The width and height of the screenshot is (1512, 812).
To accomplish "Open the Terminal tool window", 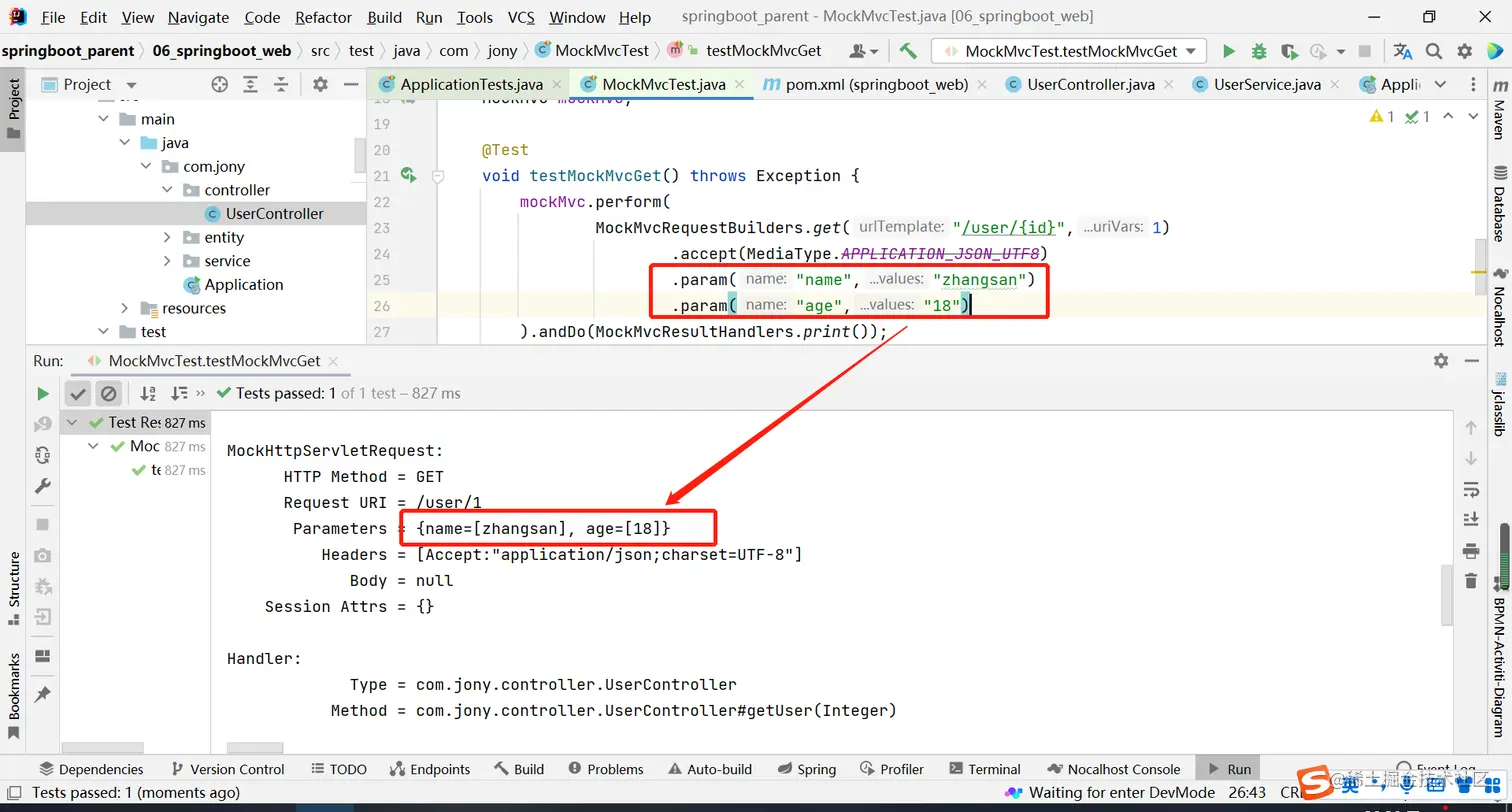I will 984,769.
